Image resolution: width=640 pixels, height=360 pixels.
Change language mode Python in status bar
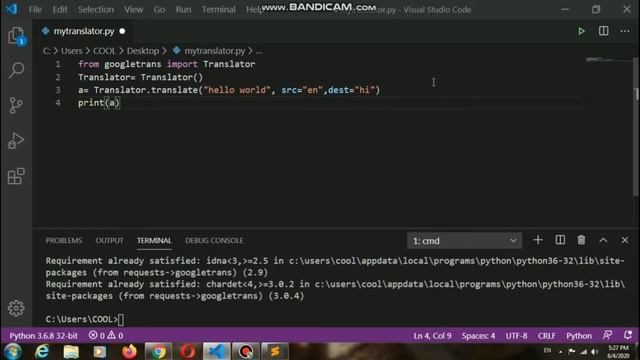tap(579, 336)
